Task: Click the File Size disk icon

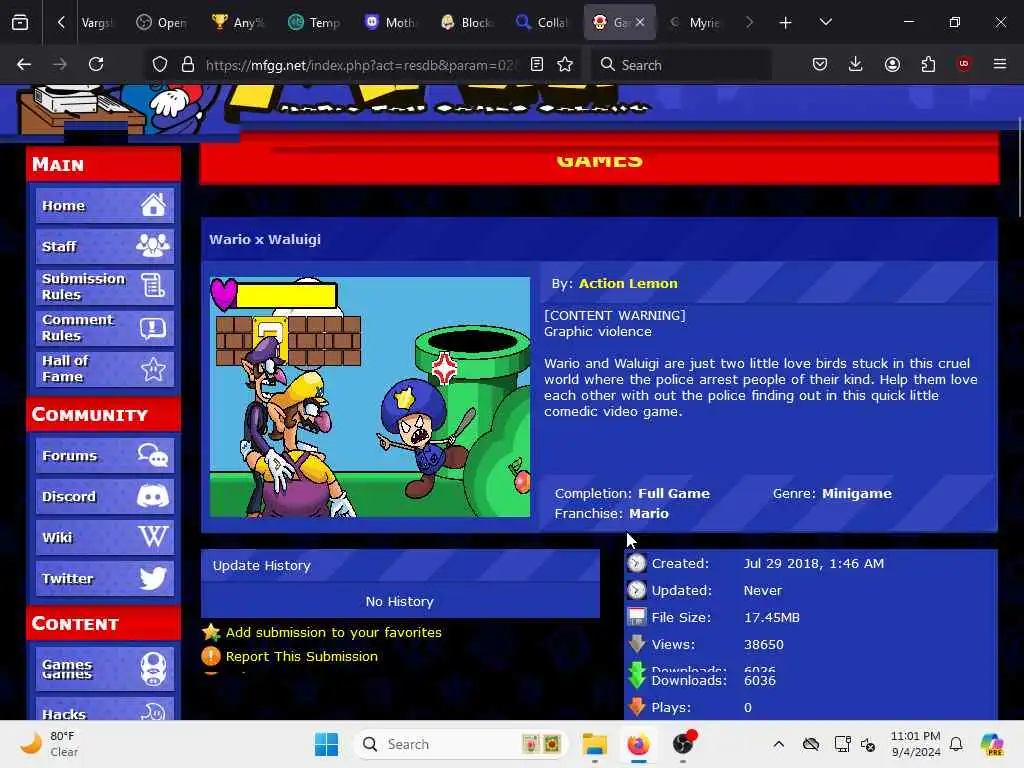Action: [x=637, y=617]
